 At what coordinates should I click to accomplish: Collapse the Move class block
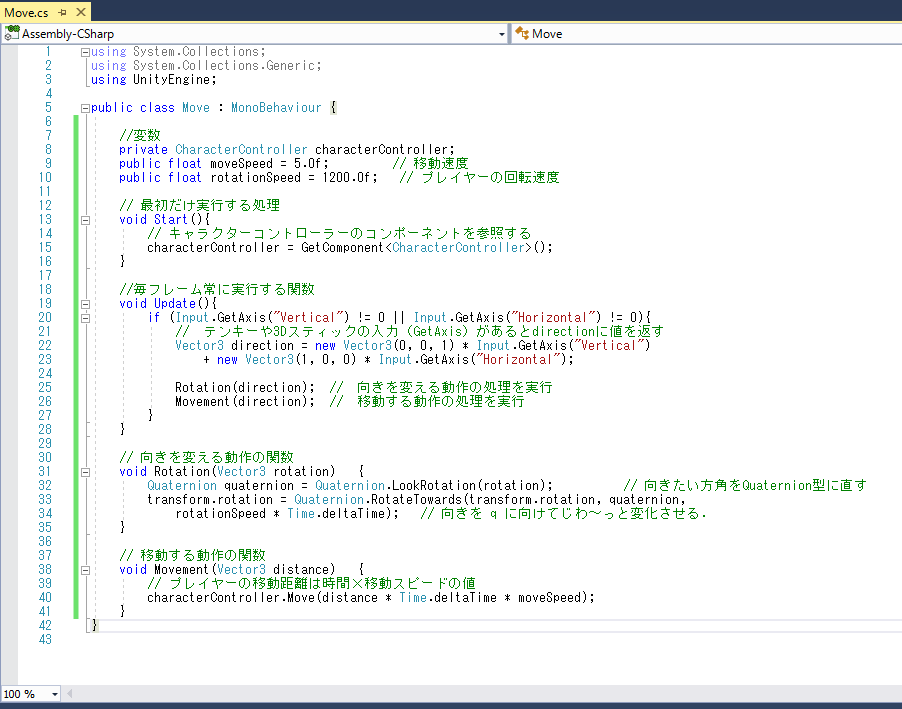click(x=85, y=108)
